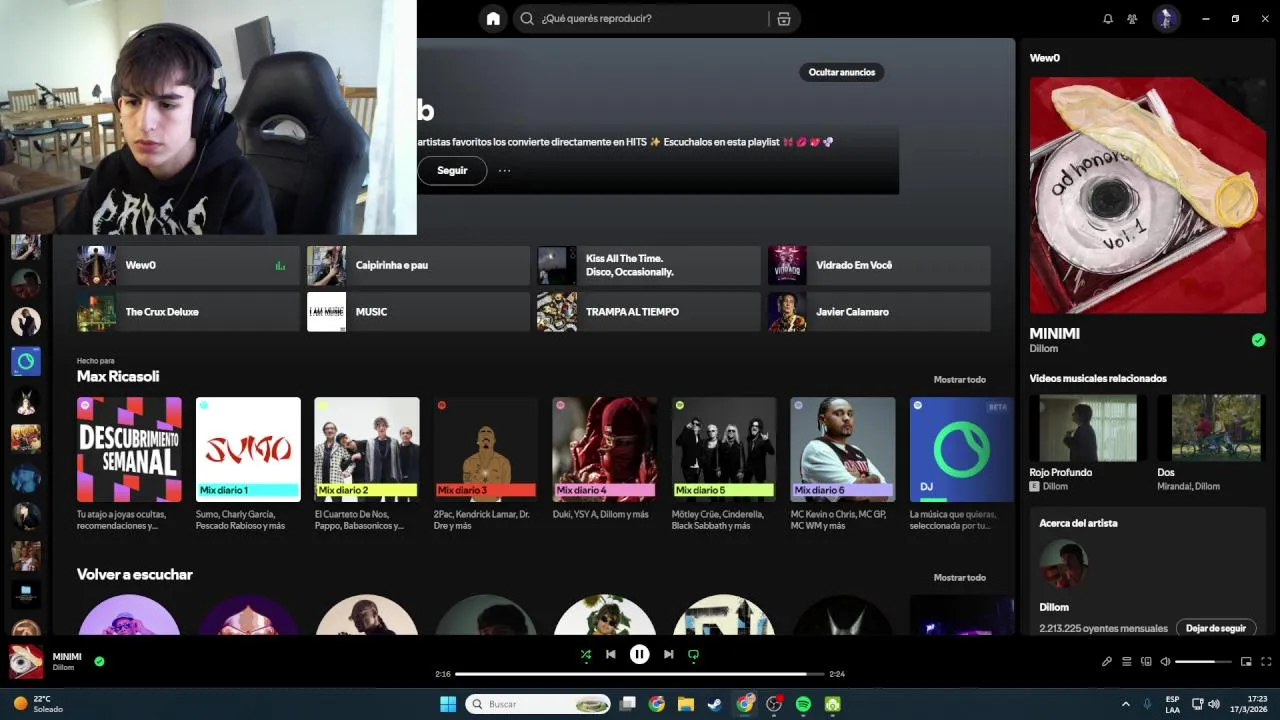Image resolution: width=1280 pixels, height=720 pixels.
Task: Click the search field '¿Qué querés reproducir?'
Action: coord(655,18)
